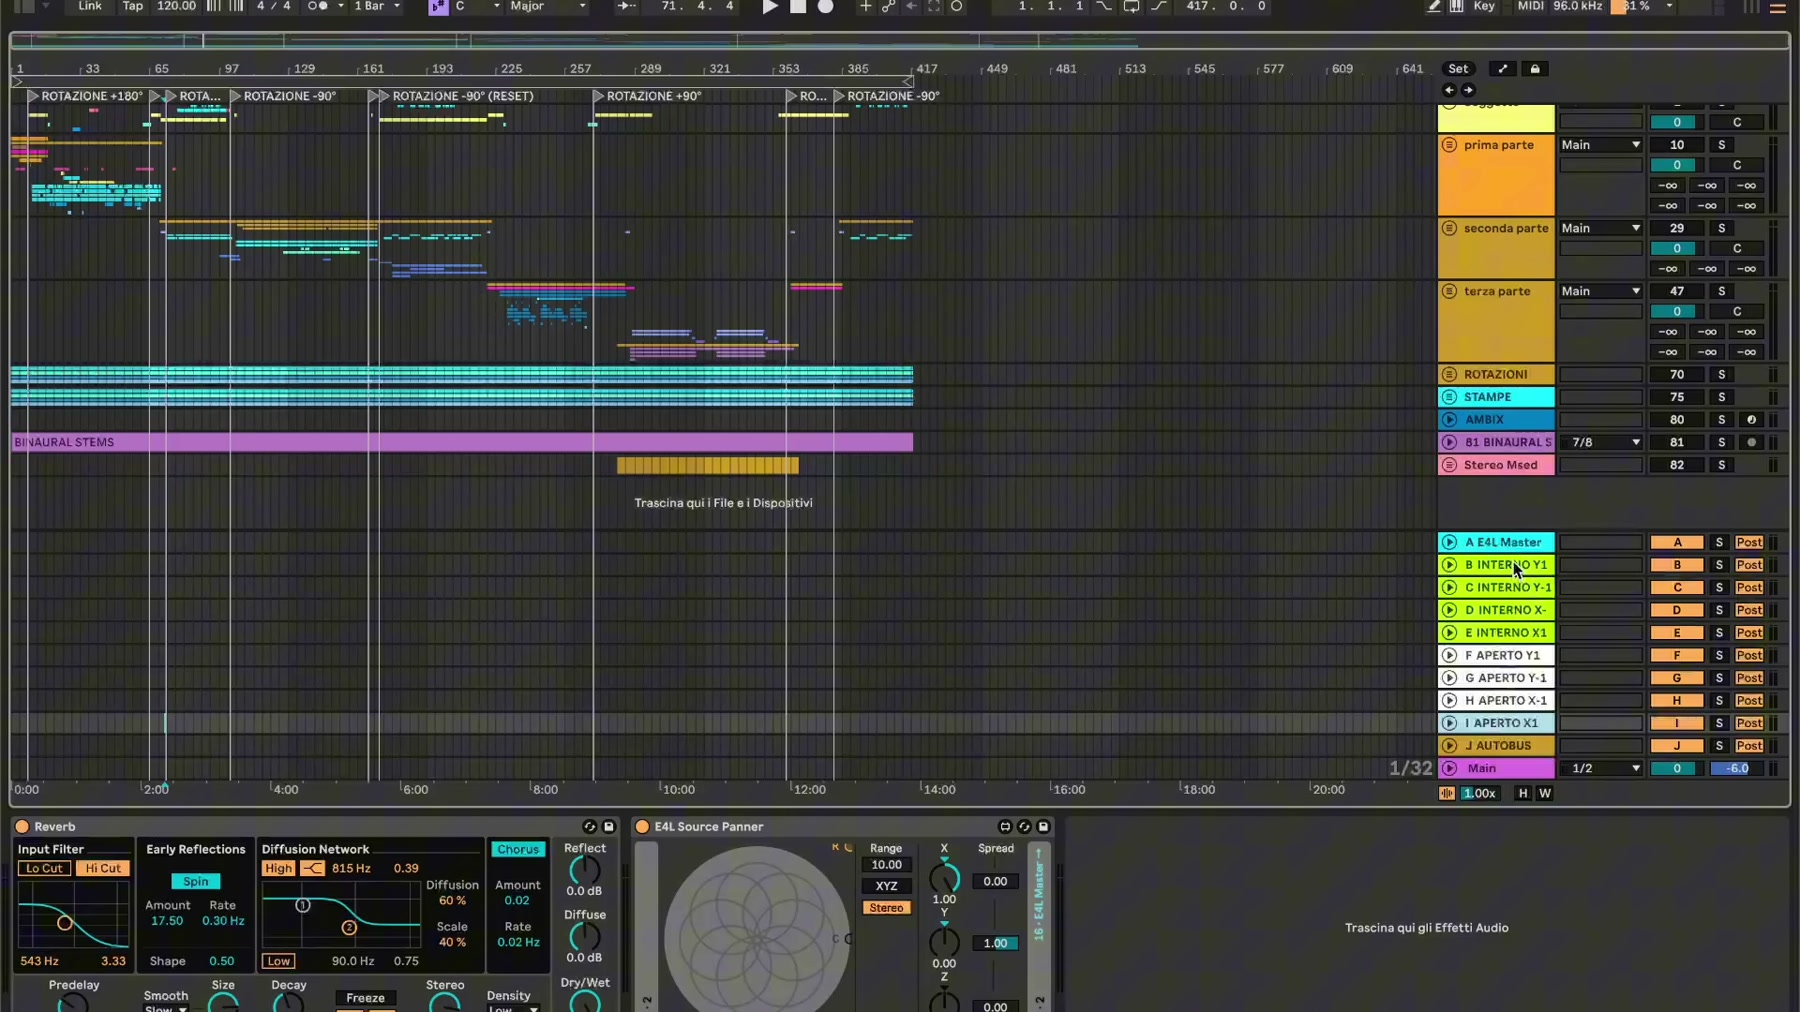
Task: Toggle the Reverb device activator
Action: click(x=22, y=827)
